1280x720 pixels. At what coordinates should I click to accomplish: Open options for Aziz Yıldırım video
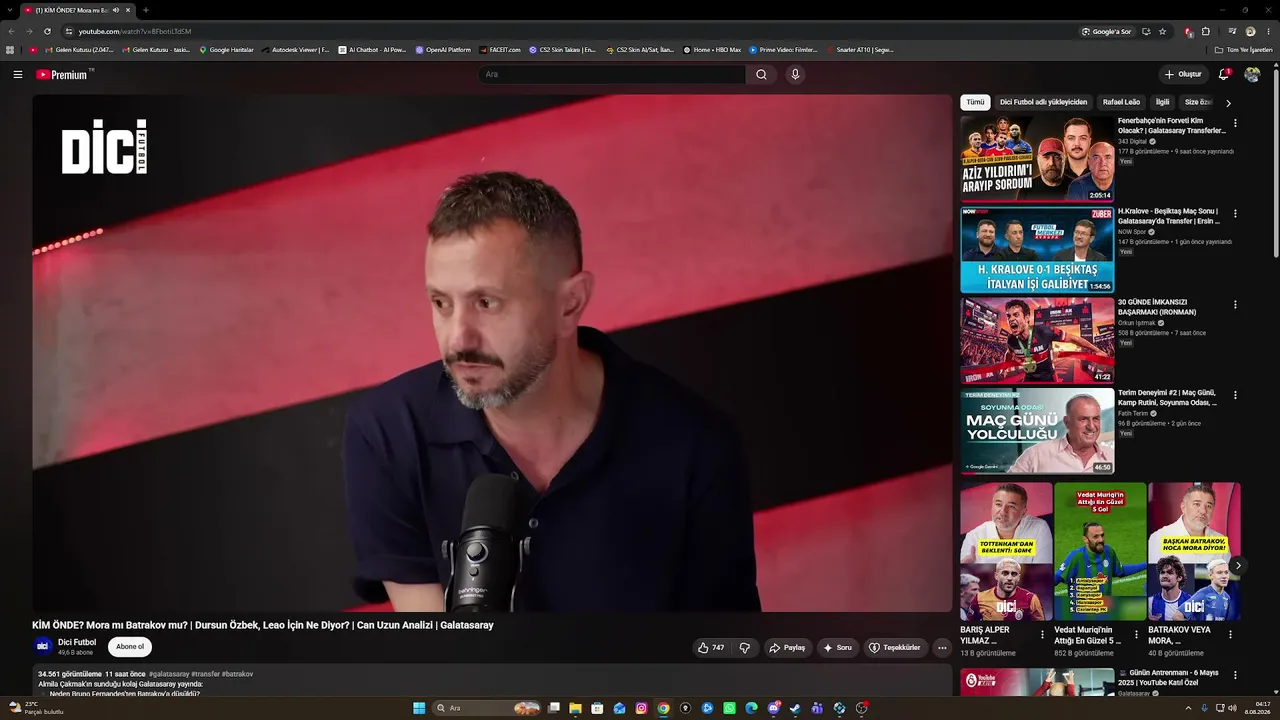[1235, 123]
